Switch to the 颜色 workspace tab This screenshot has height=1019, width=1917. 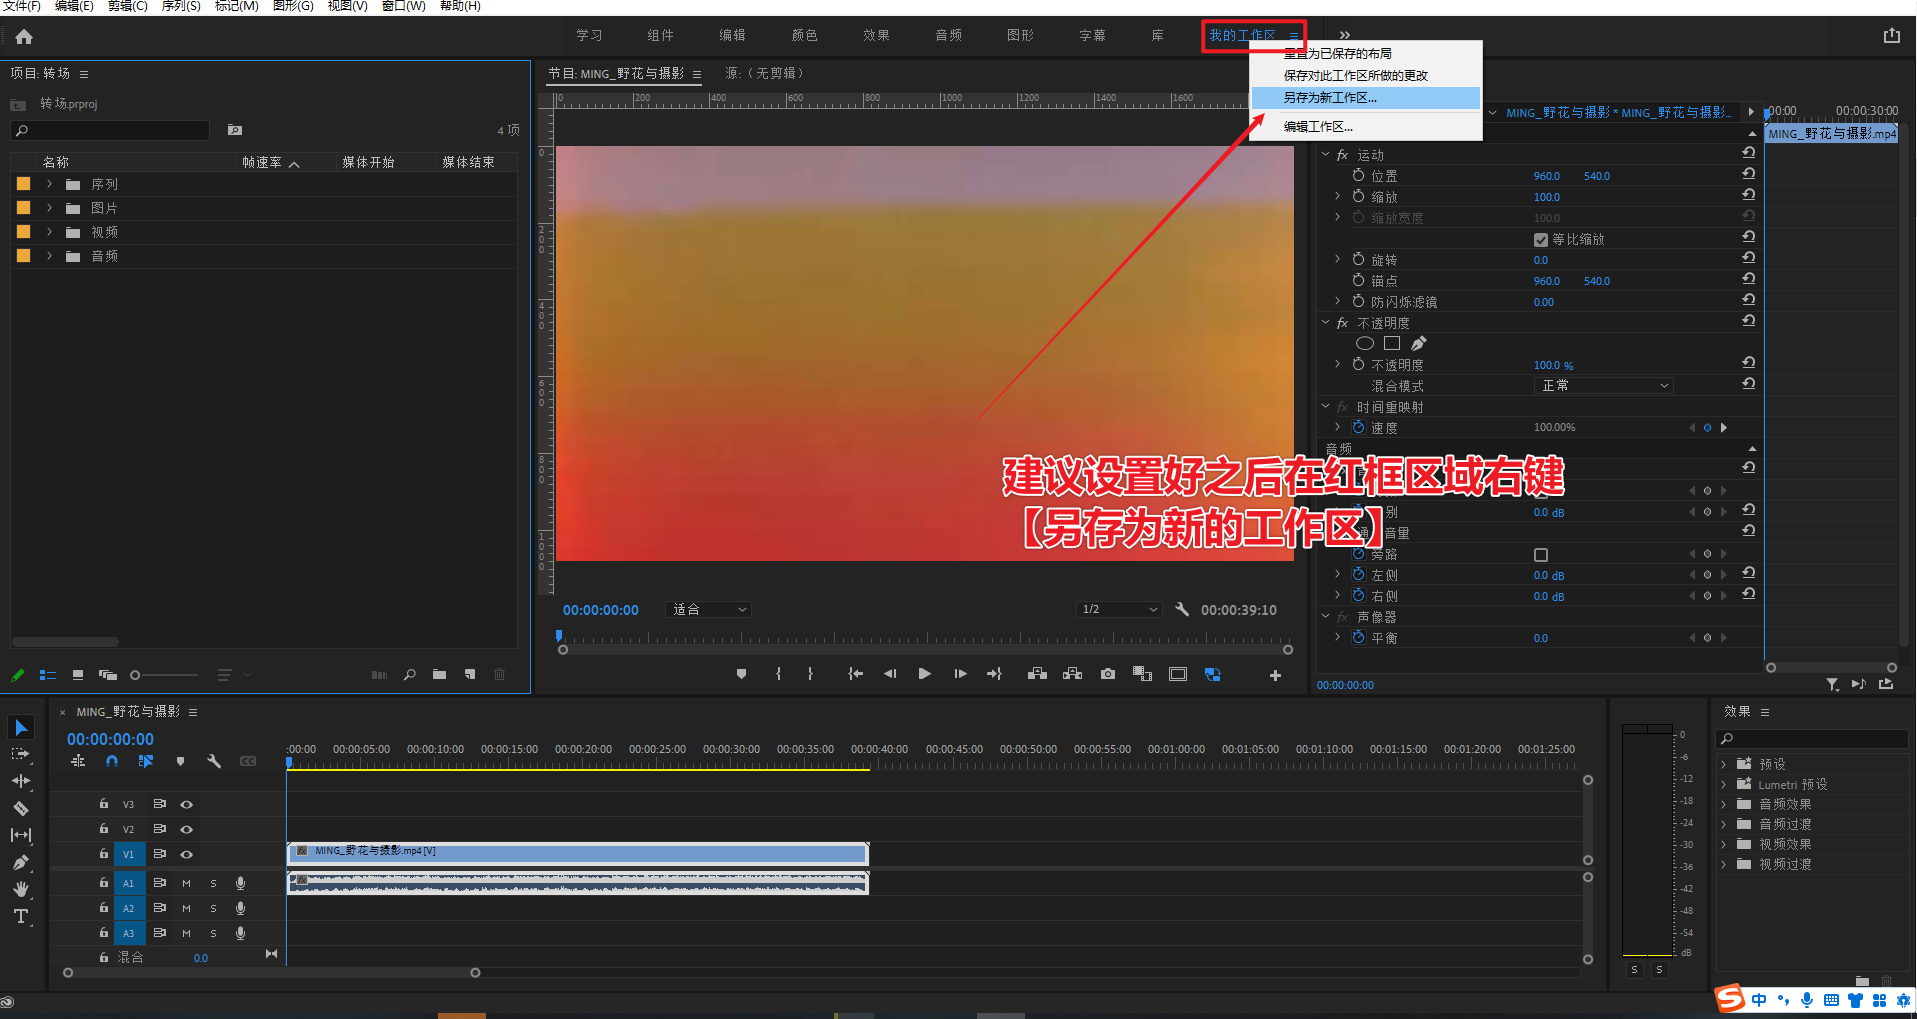tap(805, 36)
